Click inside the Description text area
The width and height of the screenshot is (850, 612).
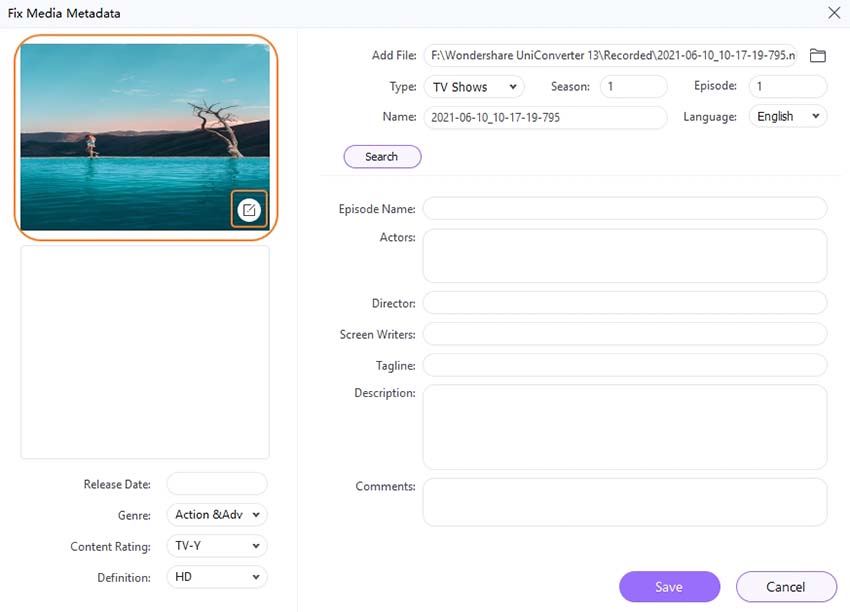[625, 426]
